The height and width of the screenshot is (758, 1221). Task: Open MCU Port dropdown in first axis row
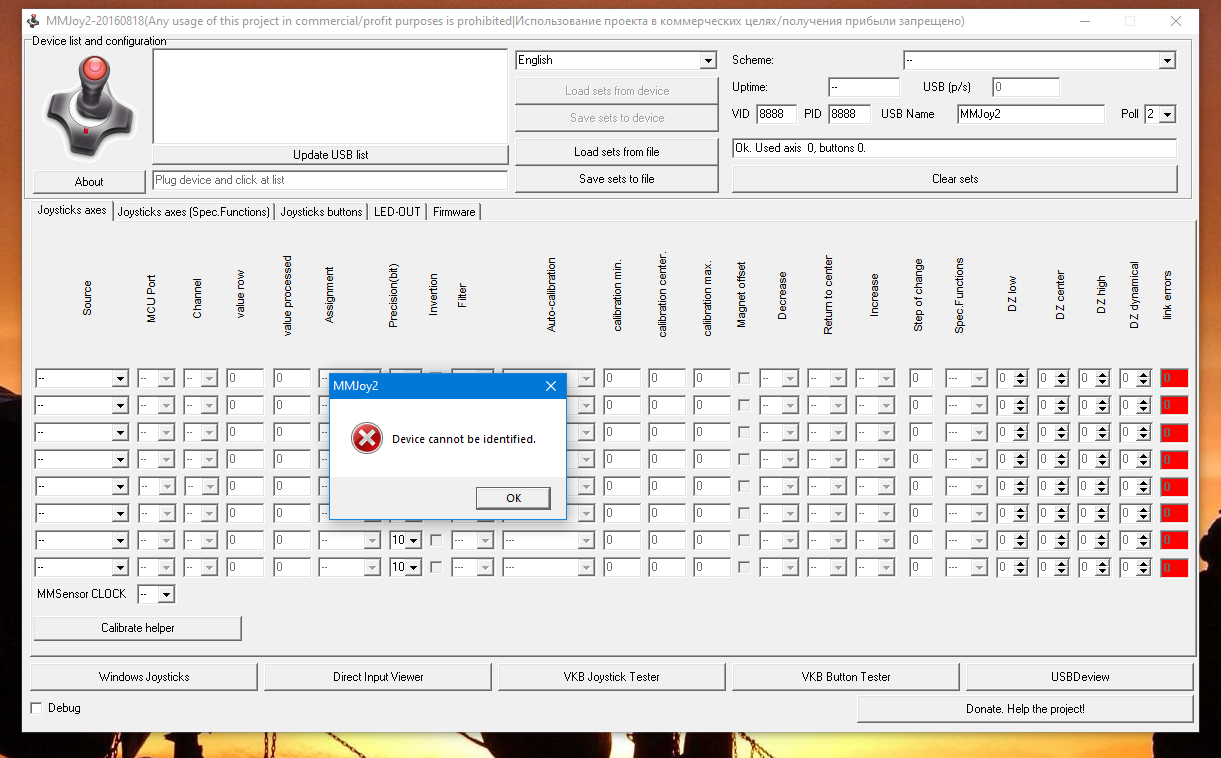coord(157,379)
